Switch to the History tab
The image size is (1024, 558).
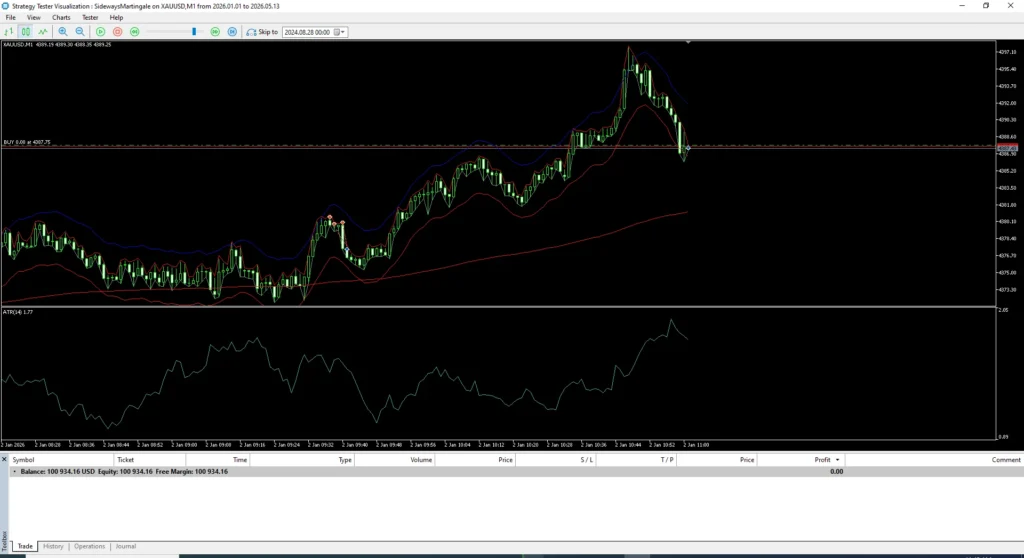53,546
